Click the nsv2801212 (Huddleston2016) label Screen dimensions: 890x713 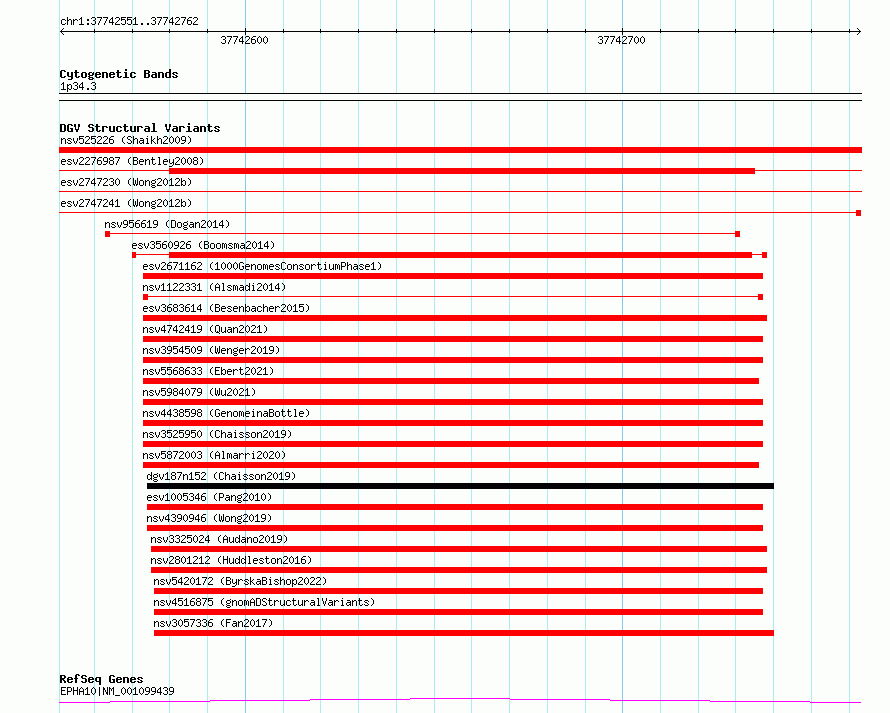point(231,560)
